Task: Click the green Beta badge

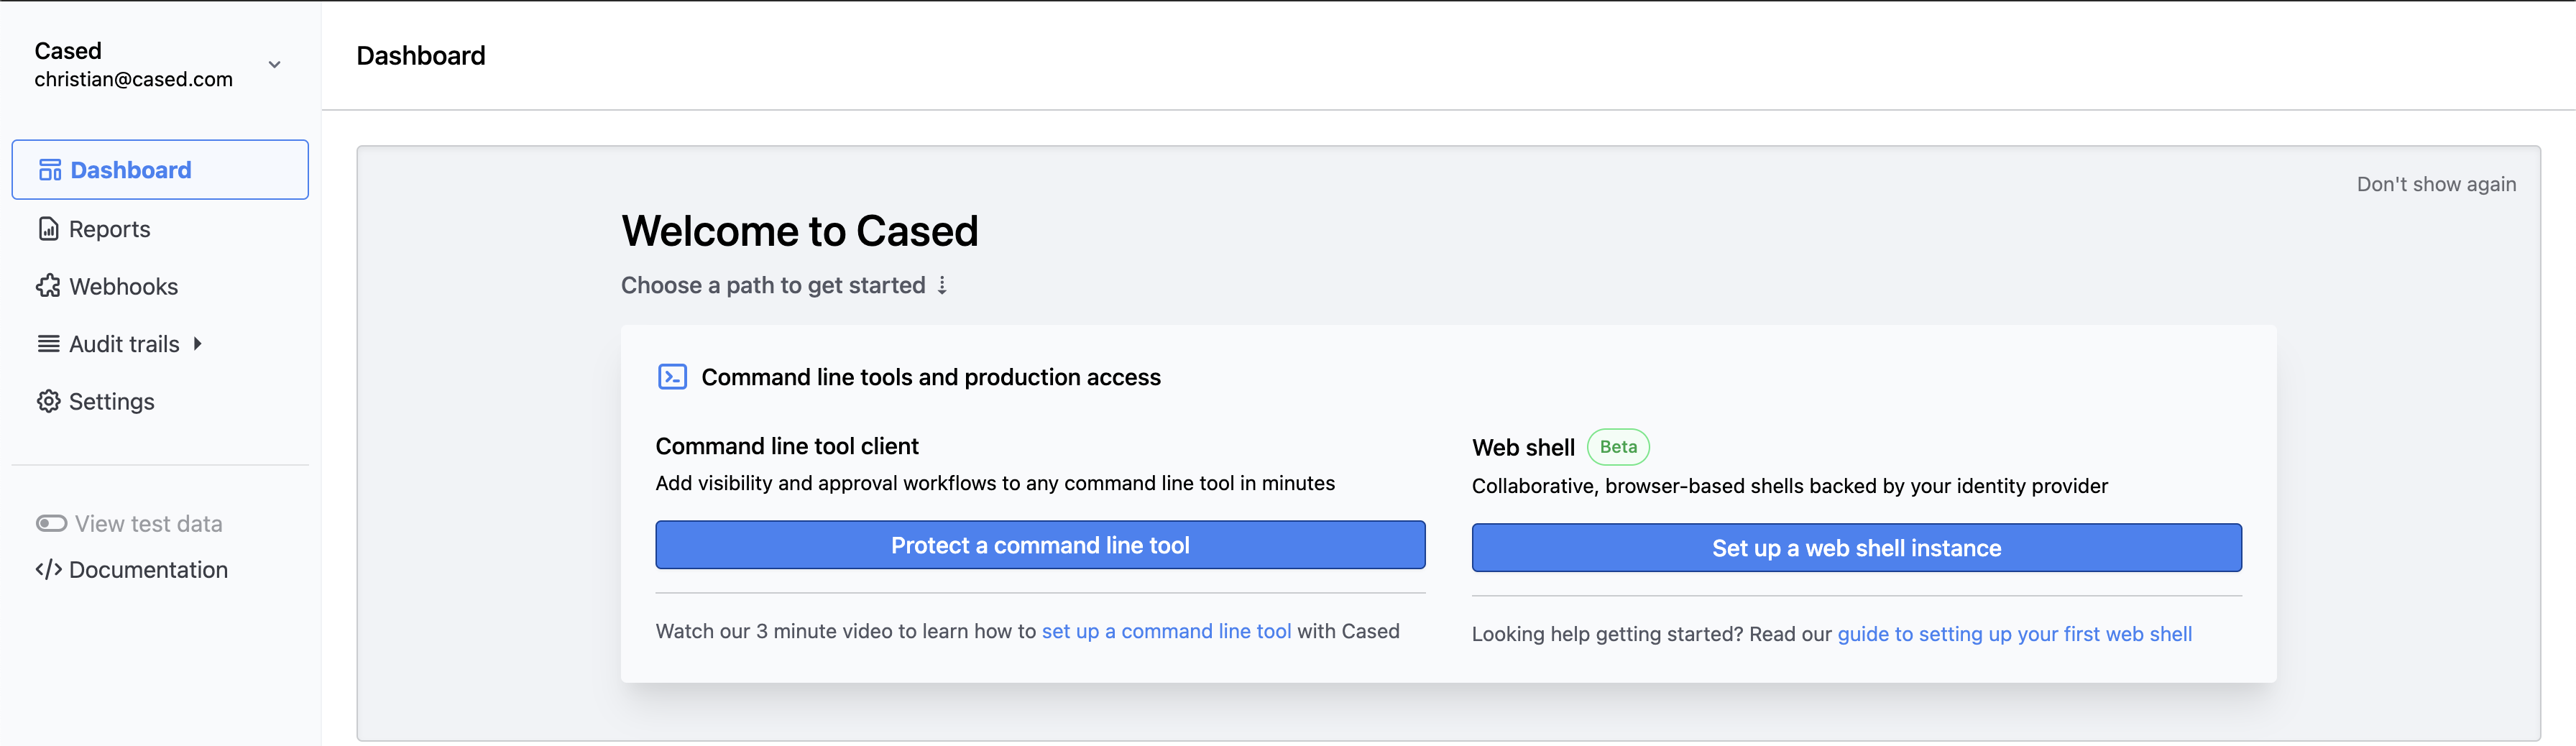Action: pyautogui.click(x=1617, y=447)
